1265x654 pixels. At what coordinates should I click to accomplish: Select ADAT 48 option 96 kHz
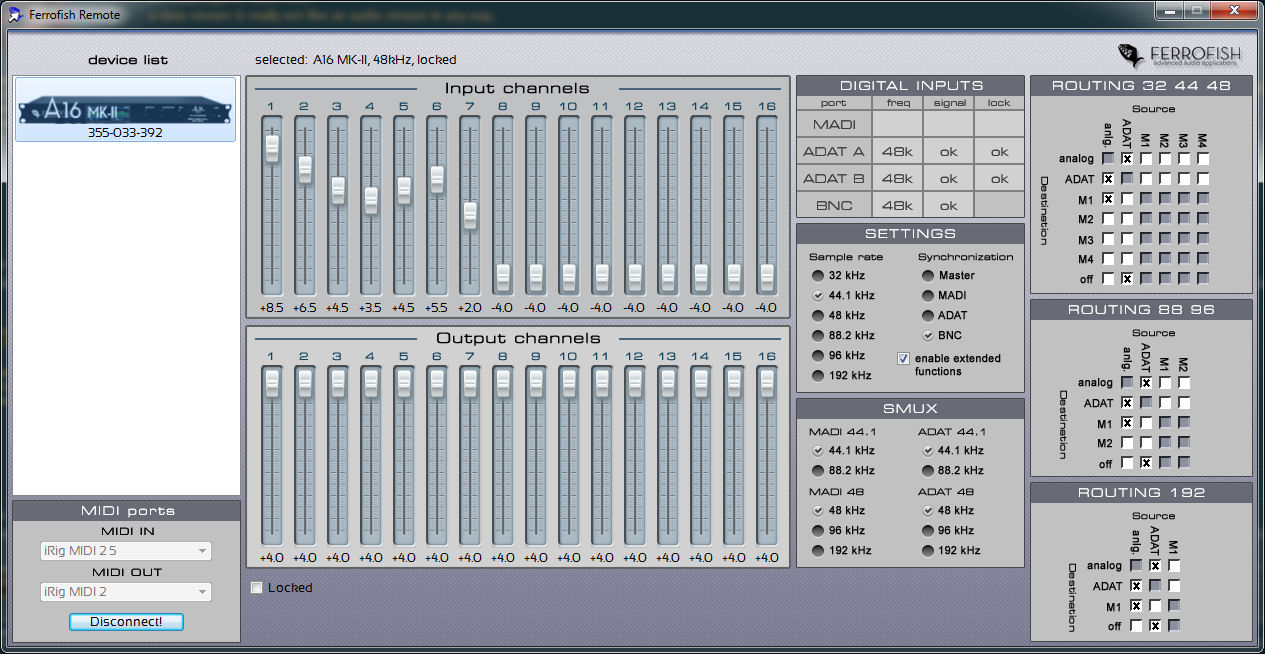(928, 530)
